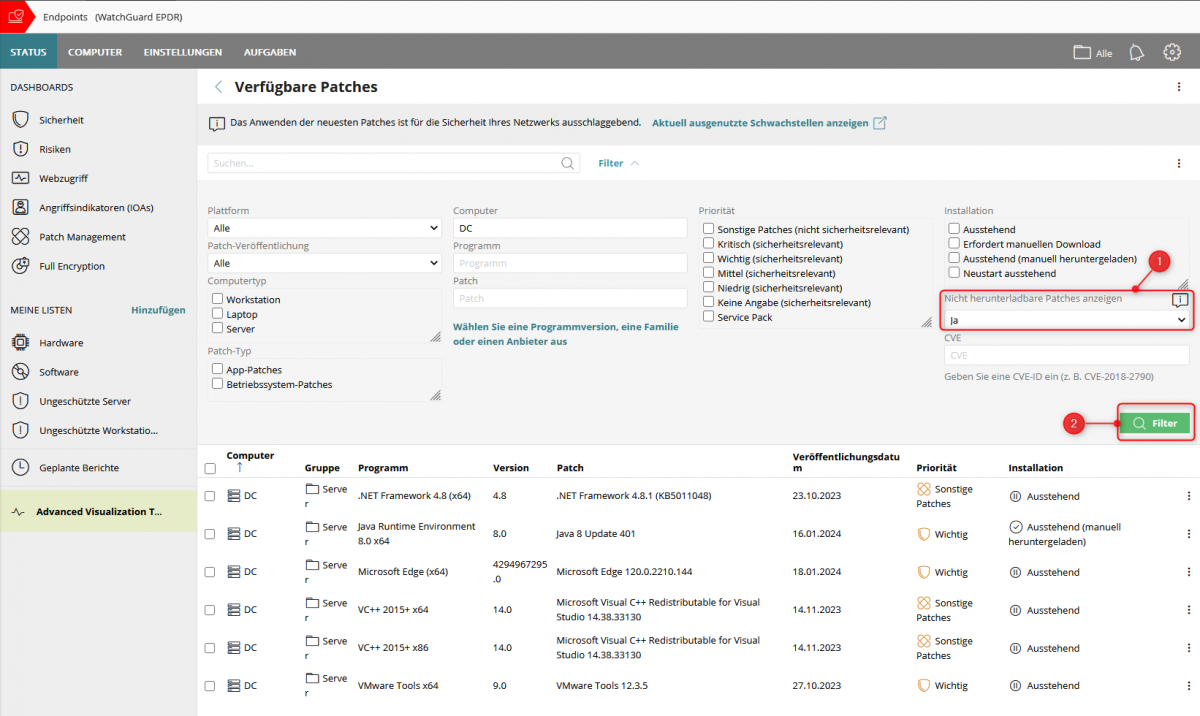
Task: Open the settings gear menu
Action: (1172, 52)
